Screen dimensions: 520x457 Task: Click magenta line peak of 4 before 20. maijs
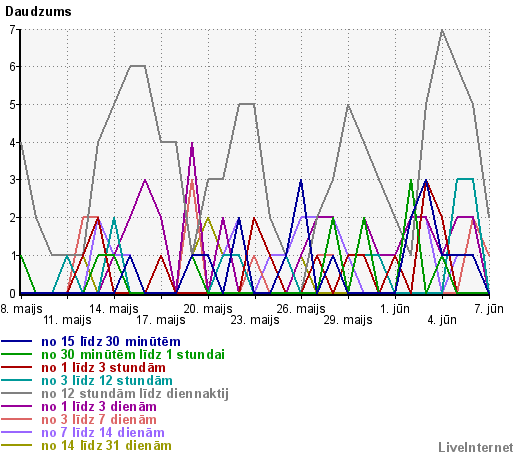192,143
